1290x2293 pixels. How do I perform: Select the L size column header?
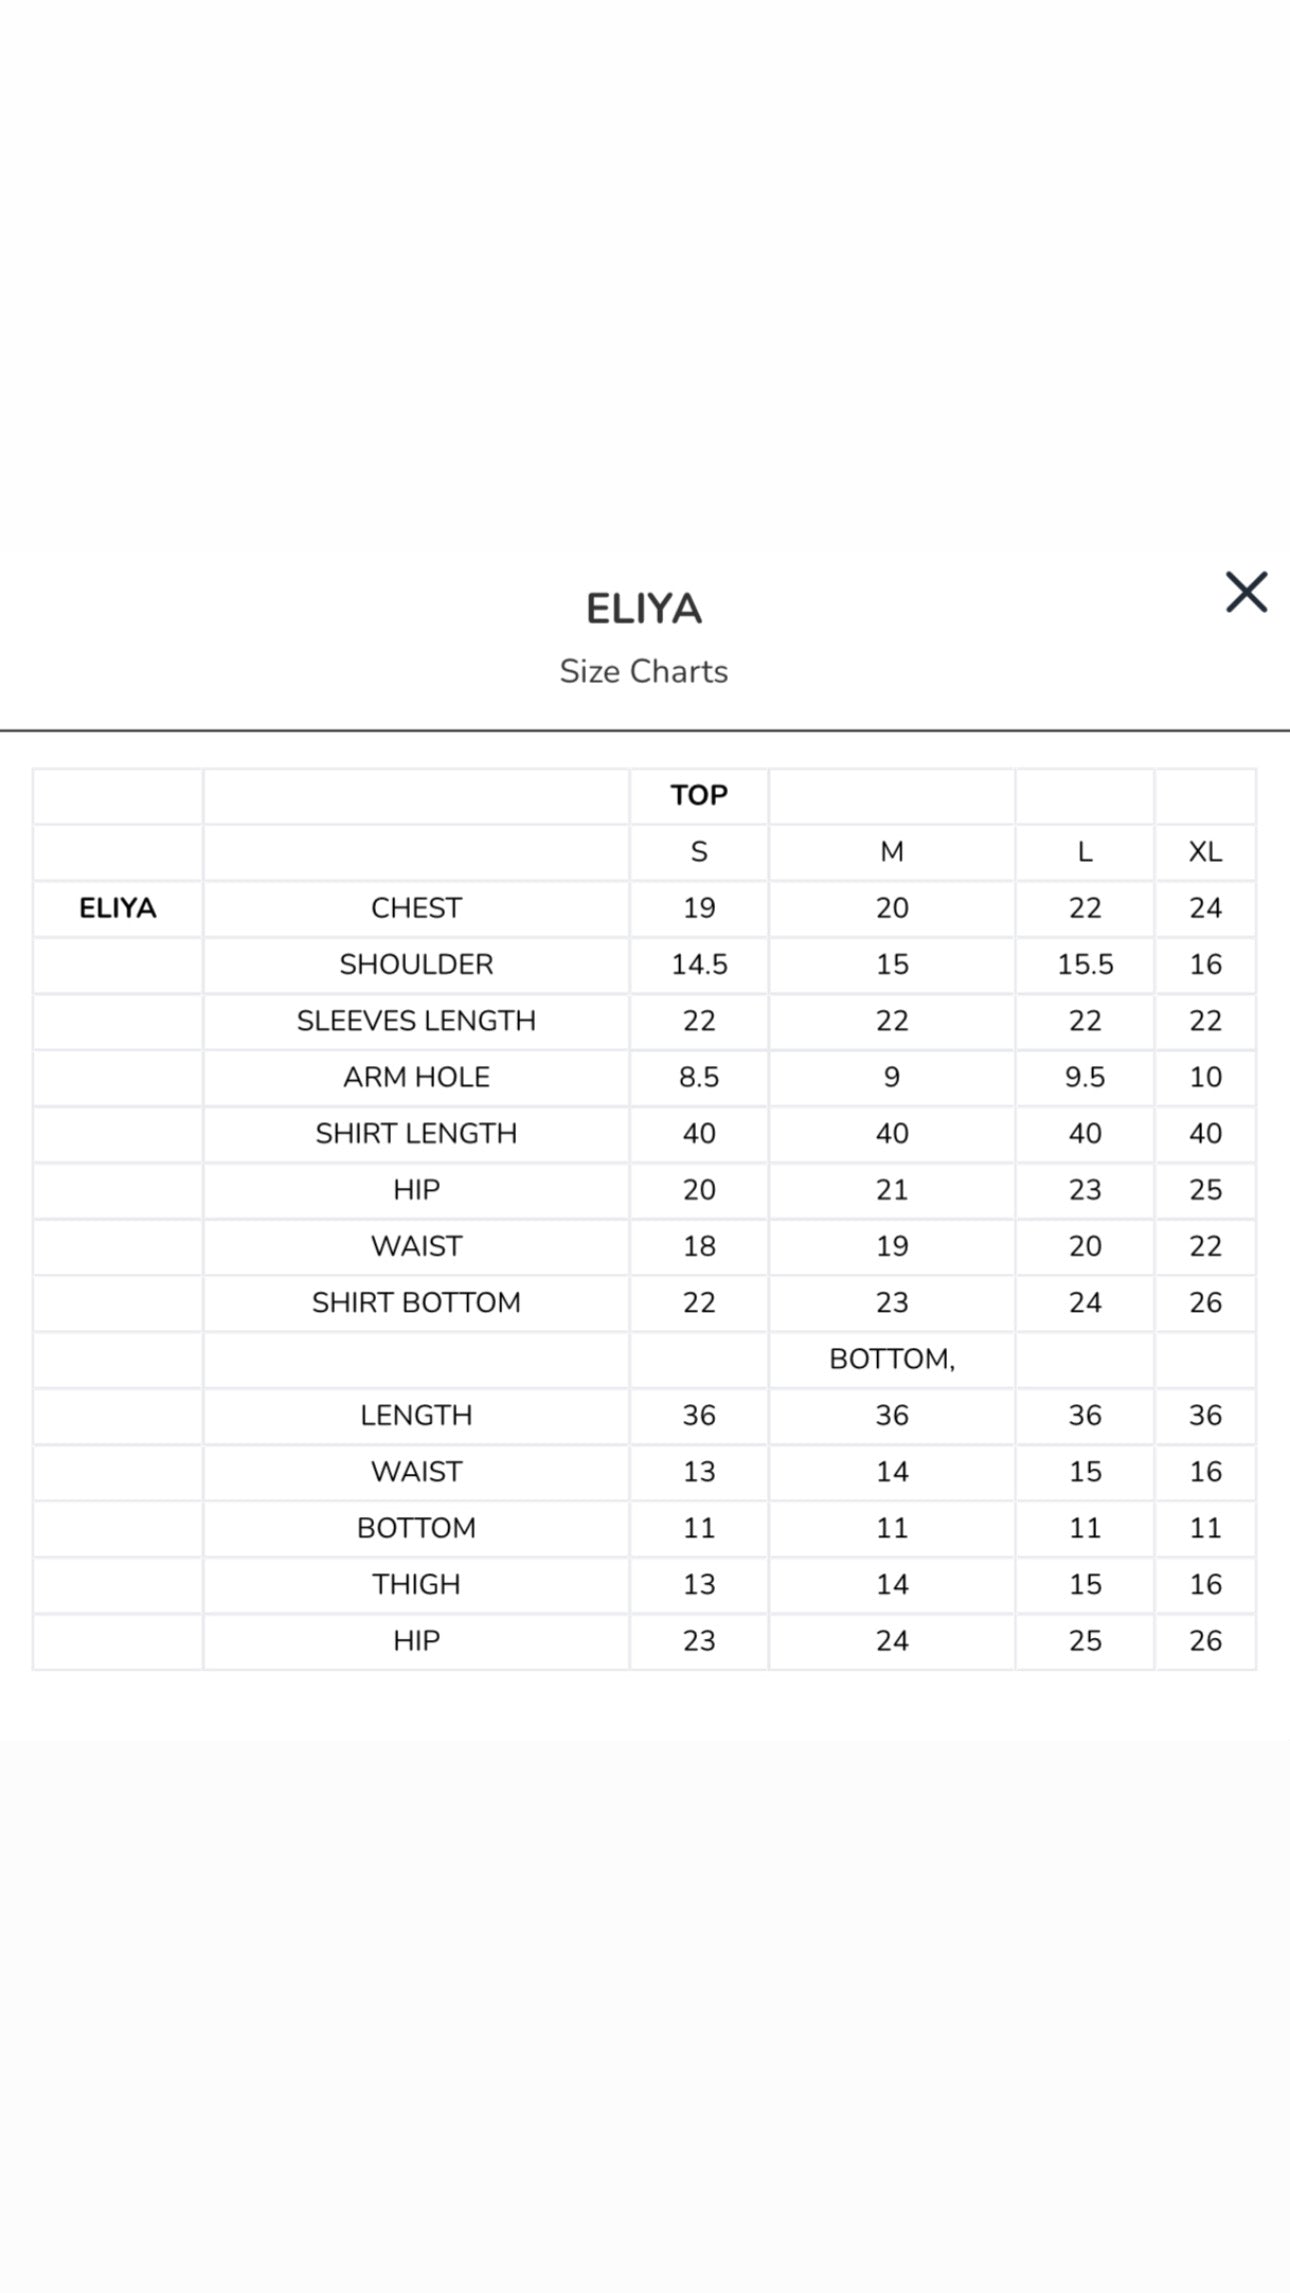[x=1085, y=852]
